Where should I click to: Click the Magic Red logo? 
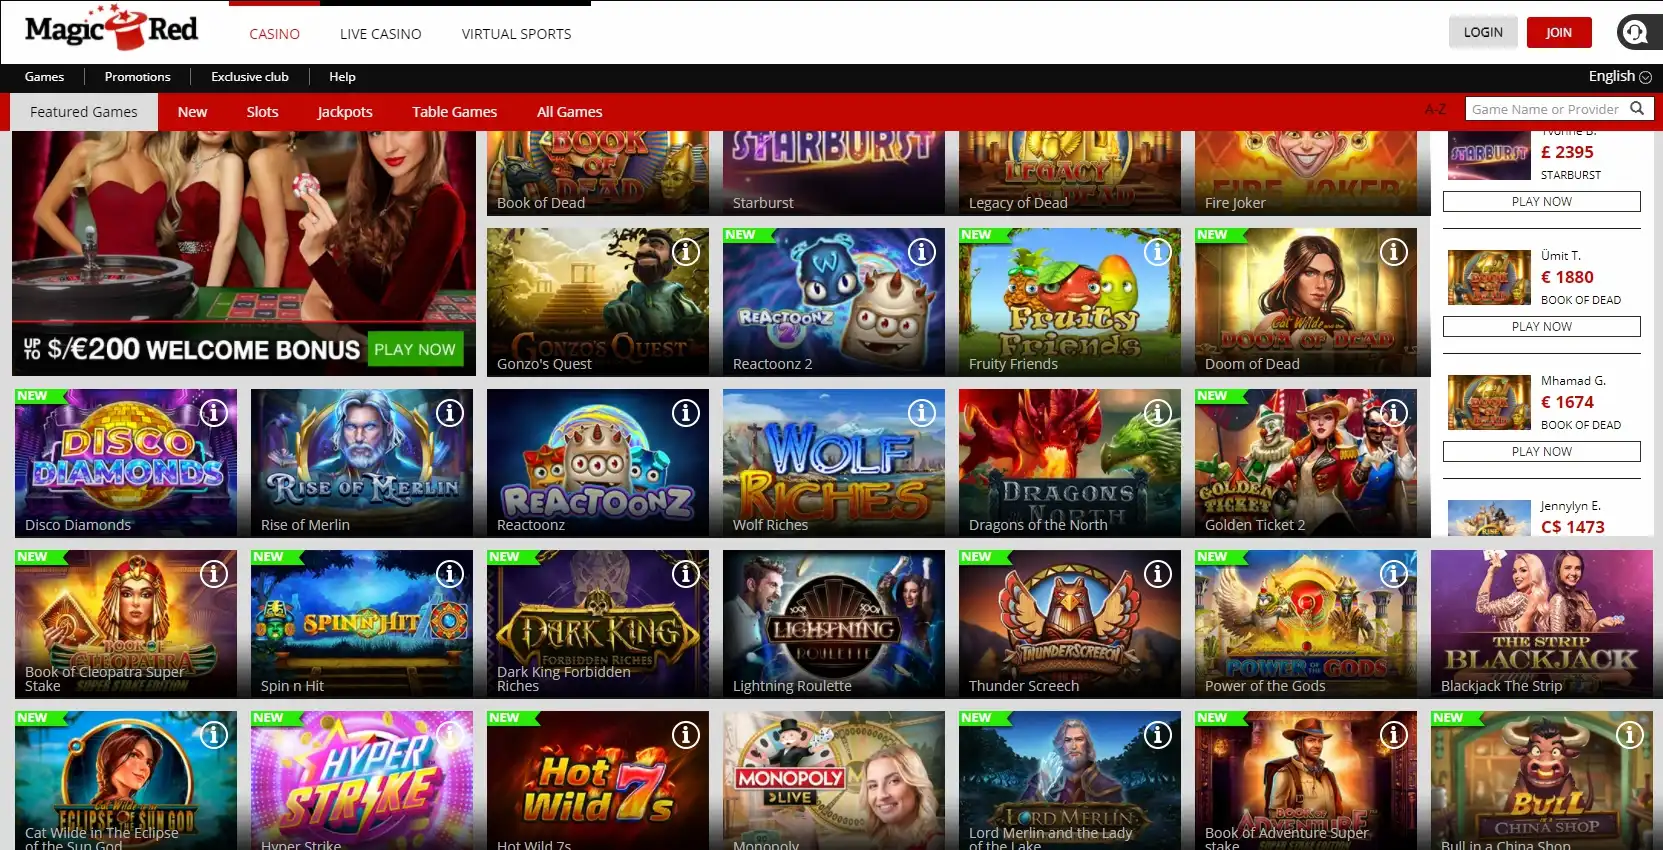click(111, 30)
